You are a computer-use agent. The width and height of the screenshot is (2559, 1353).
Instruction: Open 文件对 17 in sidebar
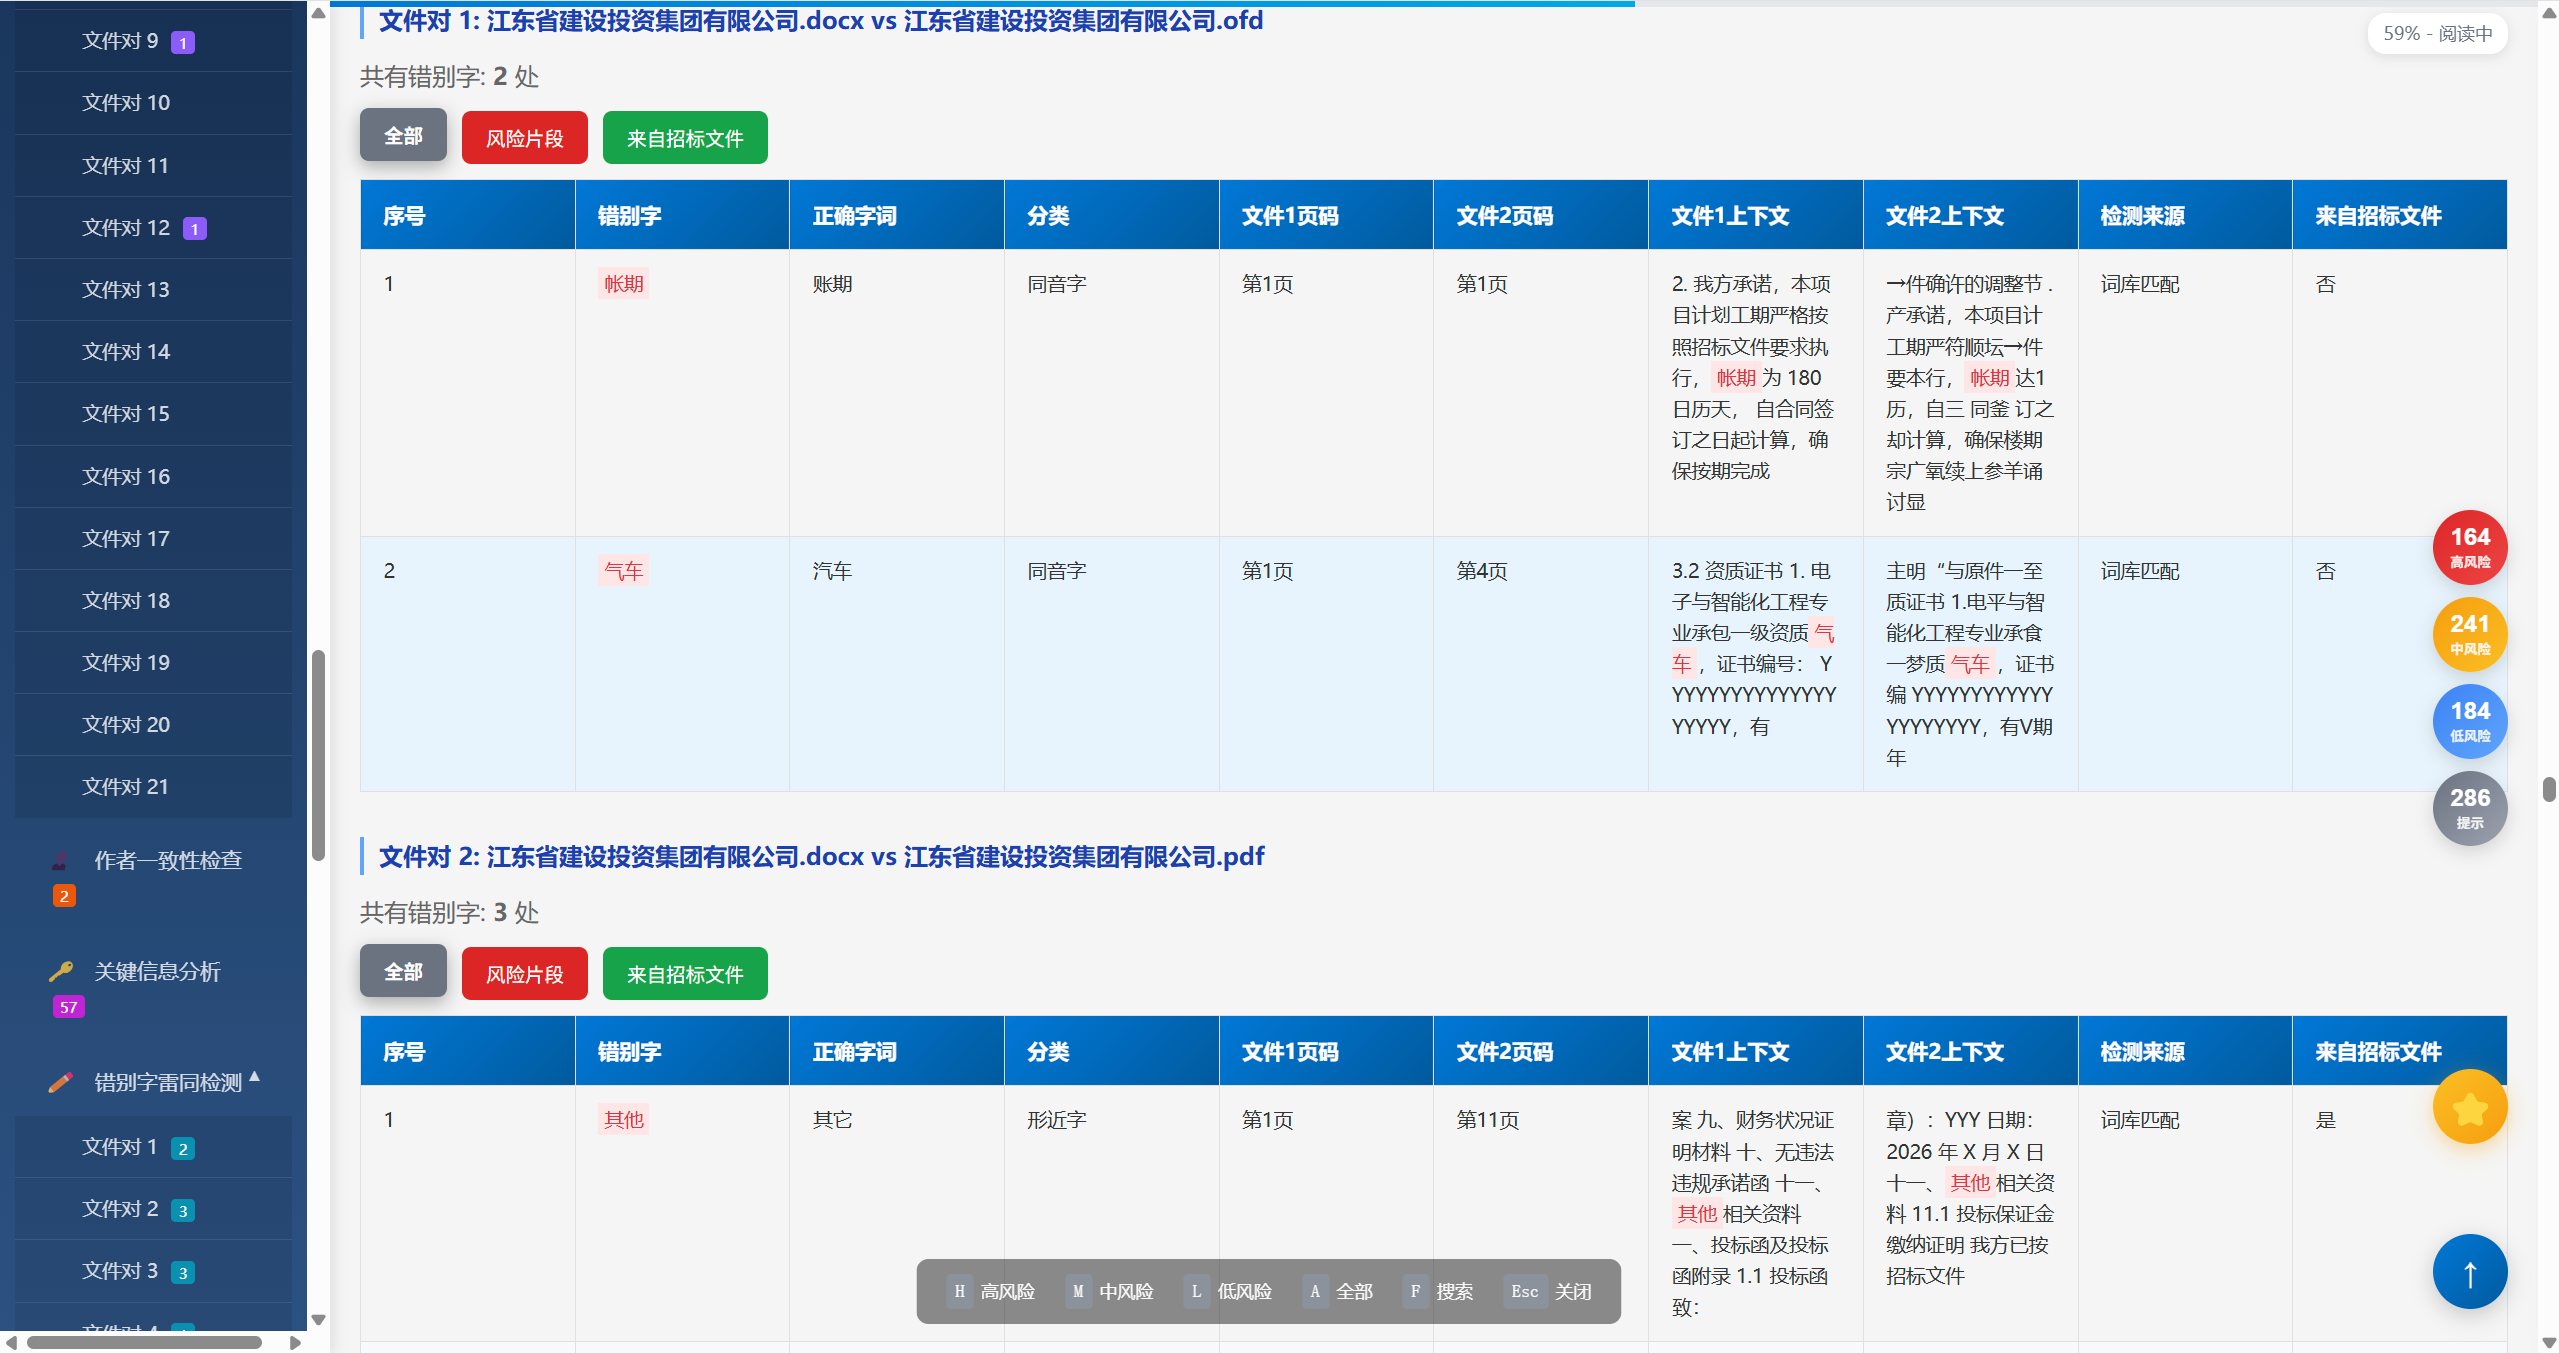[153, 539]
